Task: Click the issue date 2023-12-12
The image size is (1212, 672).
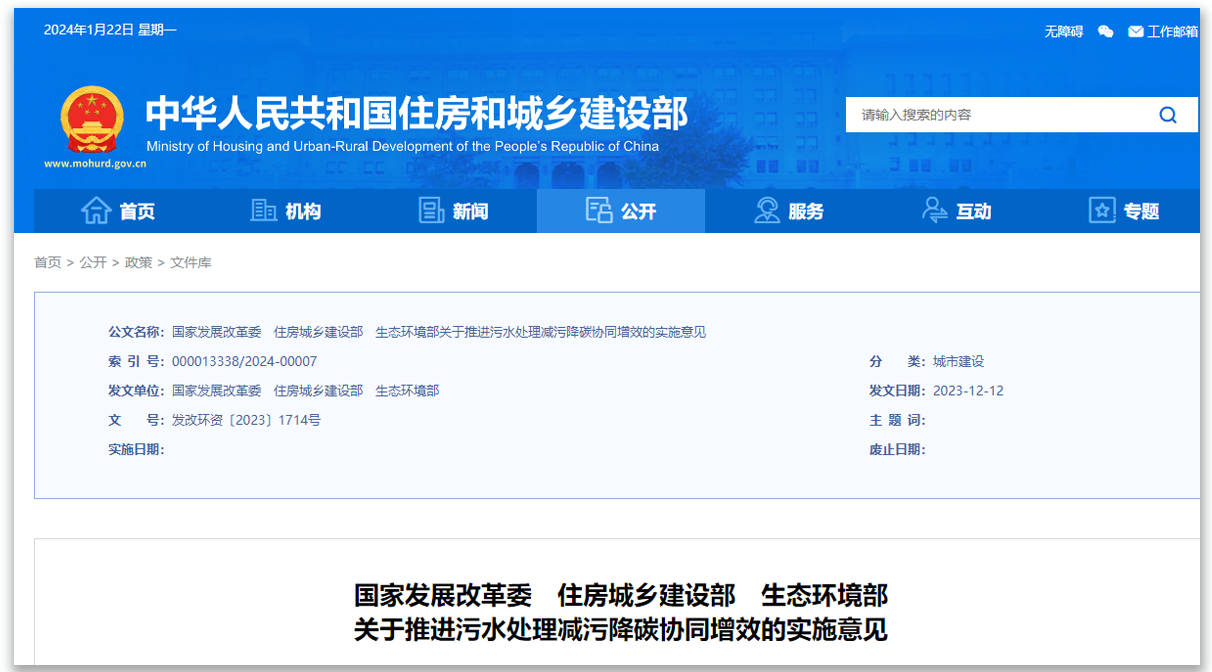Action: click(x=968, y=391)
